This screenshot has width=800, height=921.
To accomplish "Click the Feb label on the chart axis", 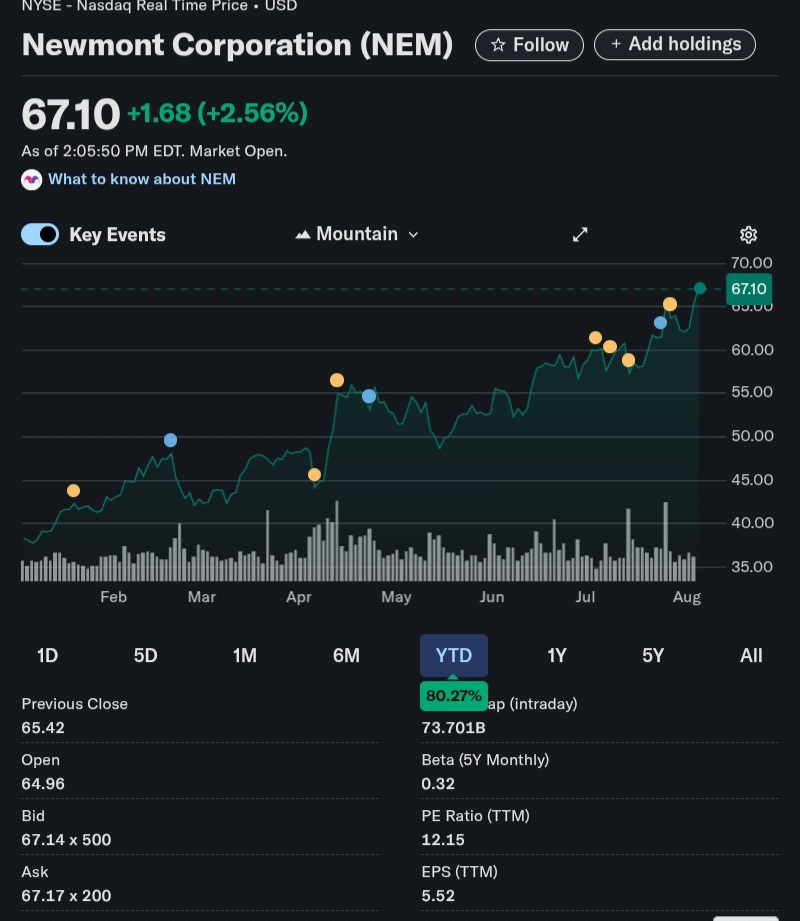I will [113, 597].
